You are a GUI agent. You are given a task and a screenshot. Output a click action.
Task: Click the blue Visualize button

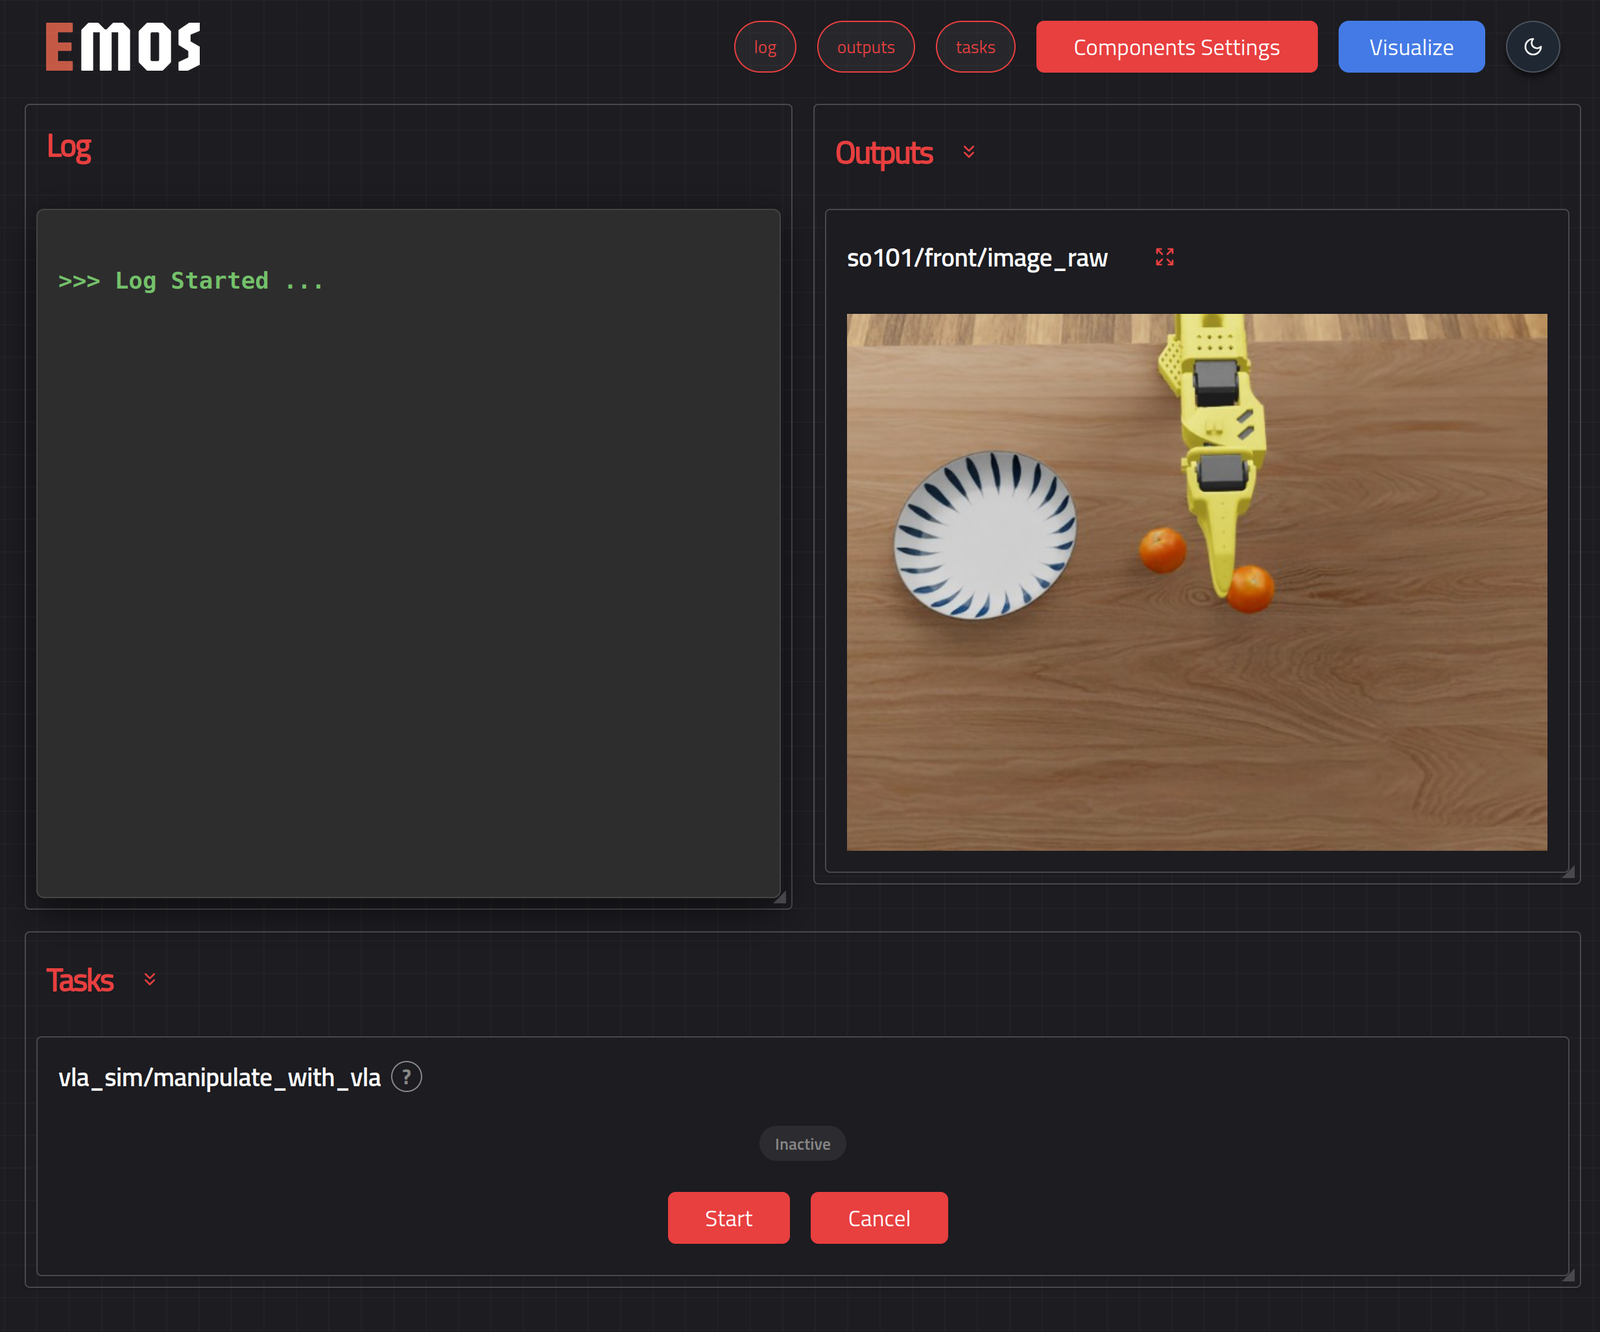tap(1411, 47)
